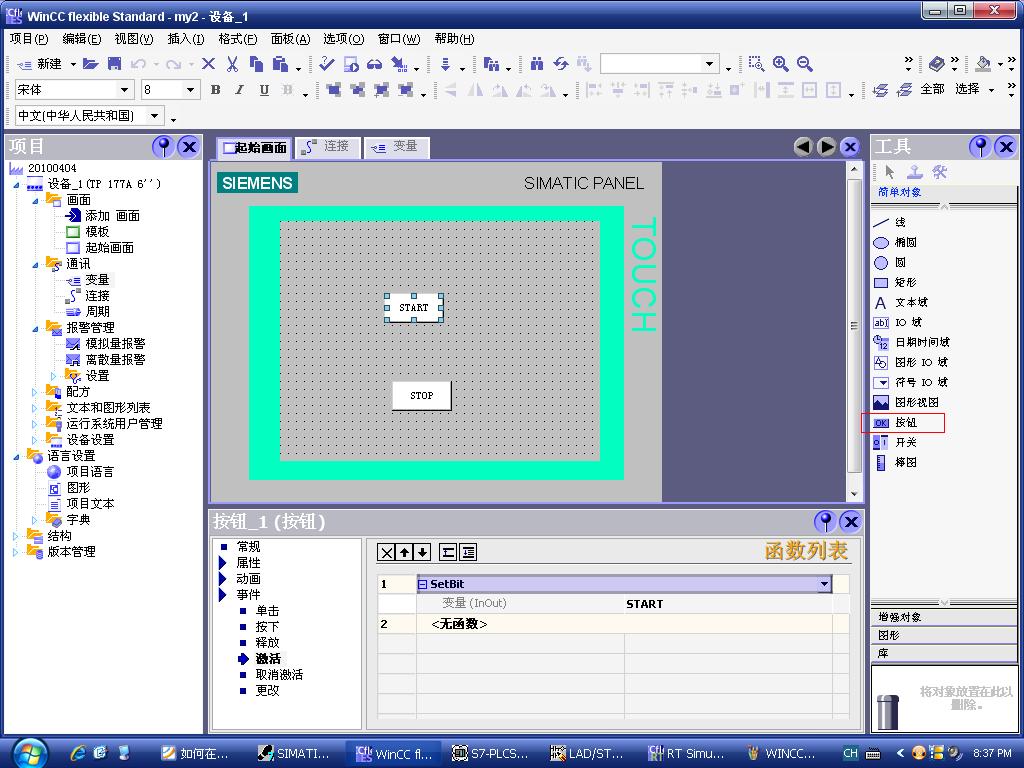Image resolution: width=1024 pixels, height=768 pixels.
Task: Select the 开关 switch object tool
Action: 904,443
